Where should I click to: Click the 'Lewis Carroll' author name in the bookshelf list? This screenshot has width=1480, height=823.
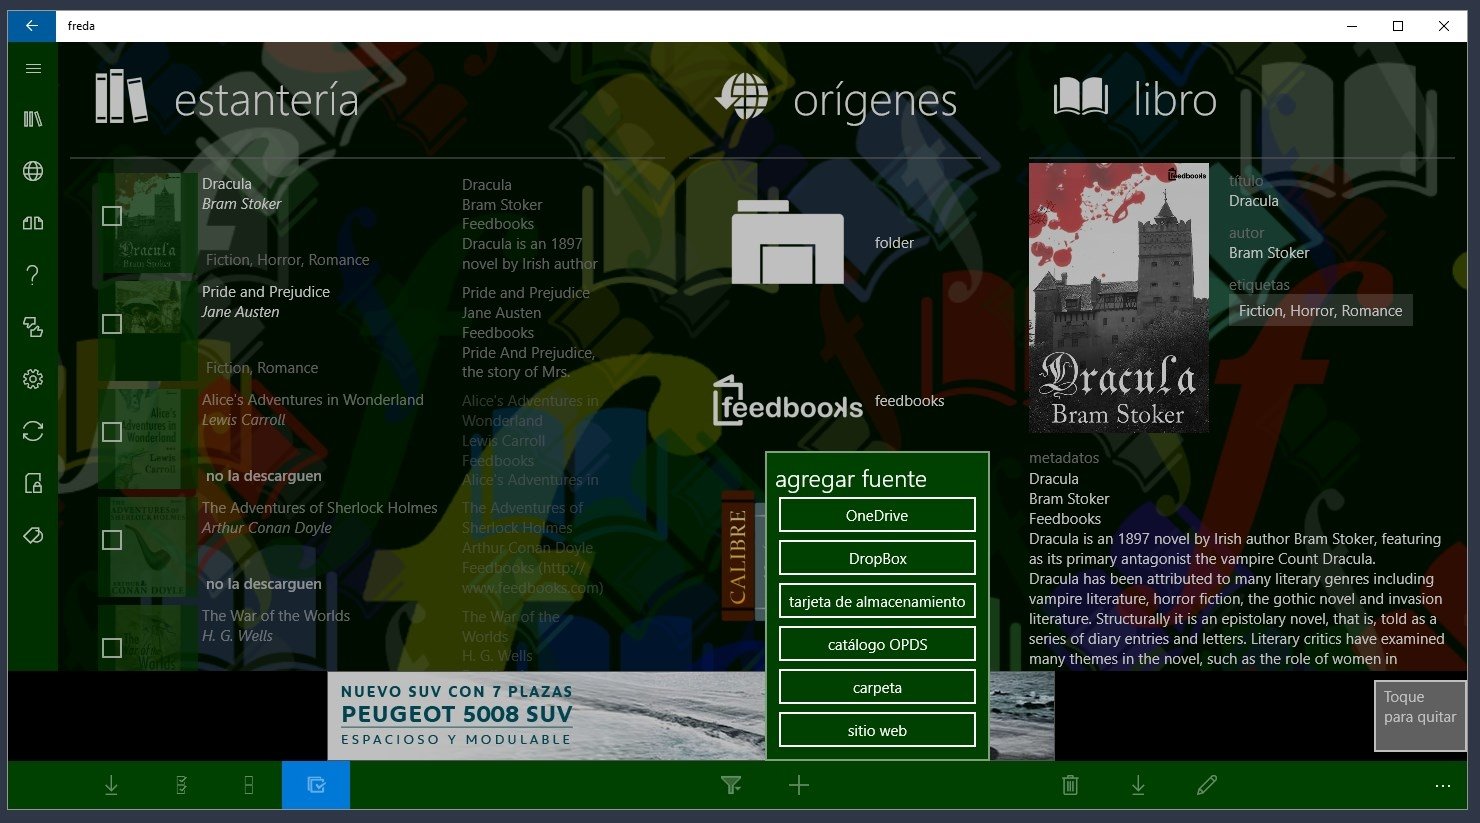pyautogui.click(x=244, y=420)
